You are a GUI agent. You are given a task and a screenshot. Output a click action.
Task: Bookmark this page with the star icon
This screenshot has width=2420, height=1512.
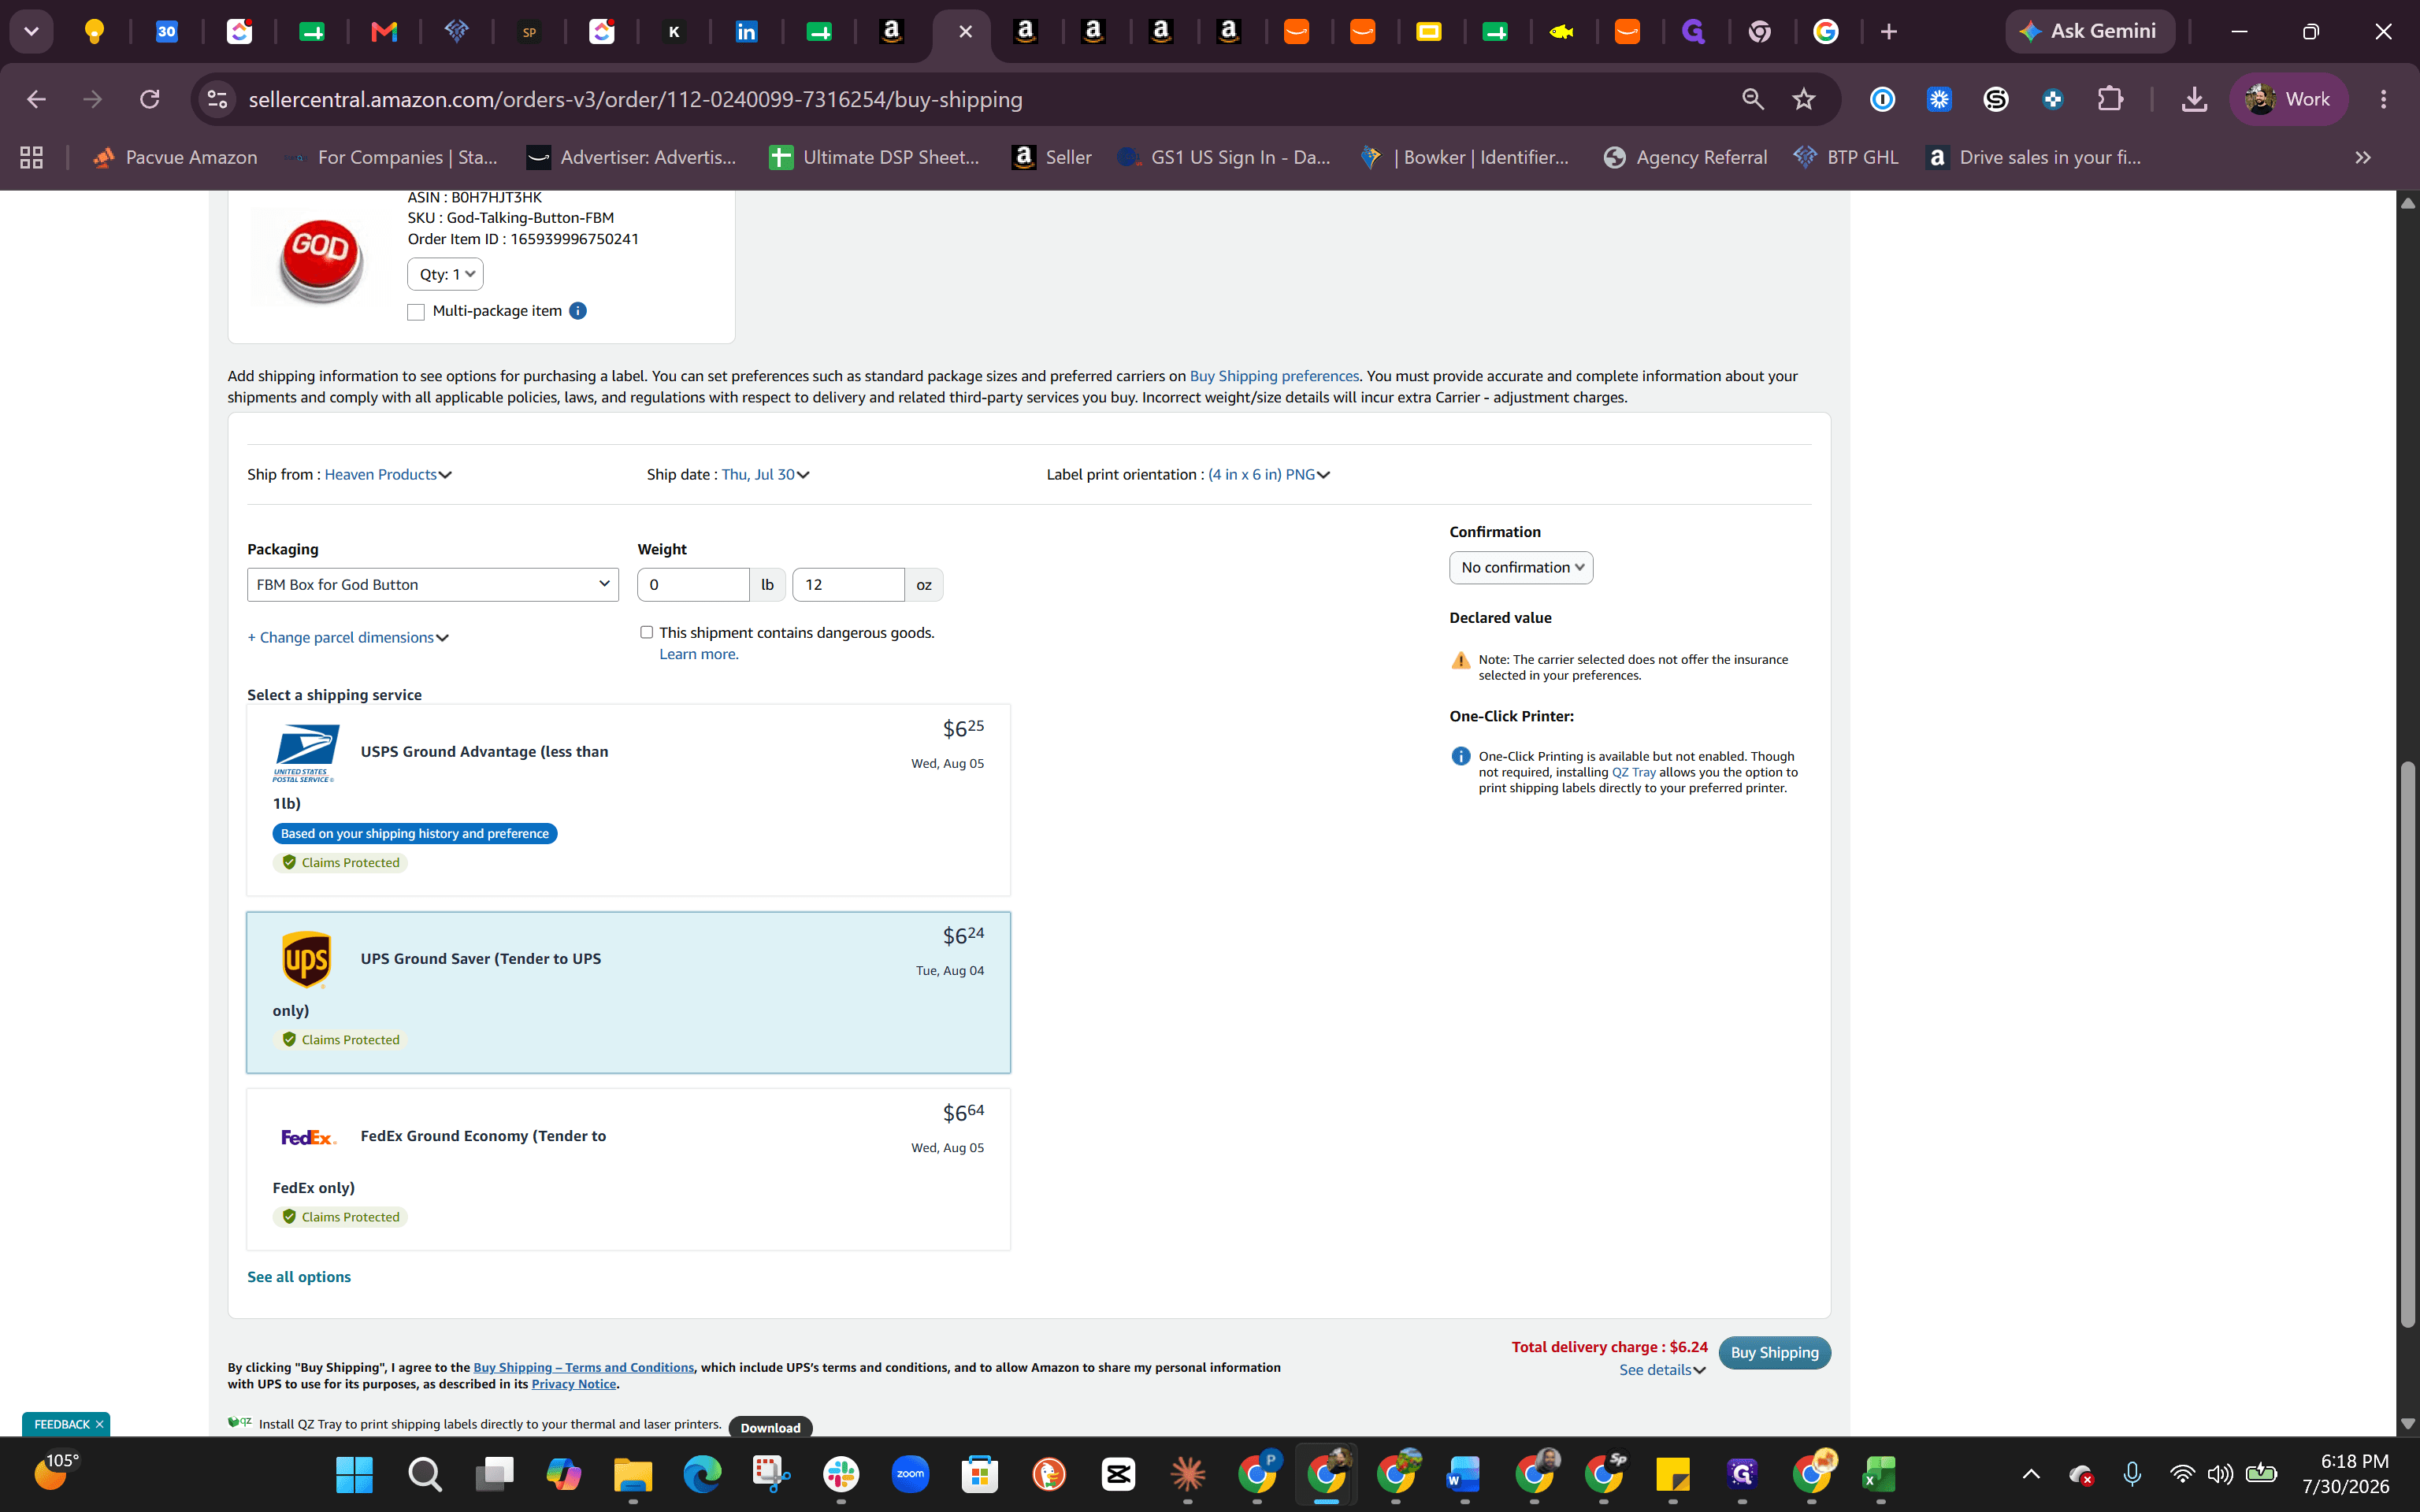pos(1803,99)
